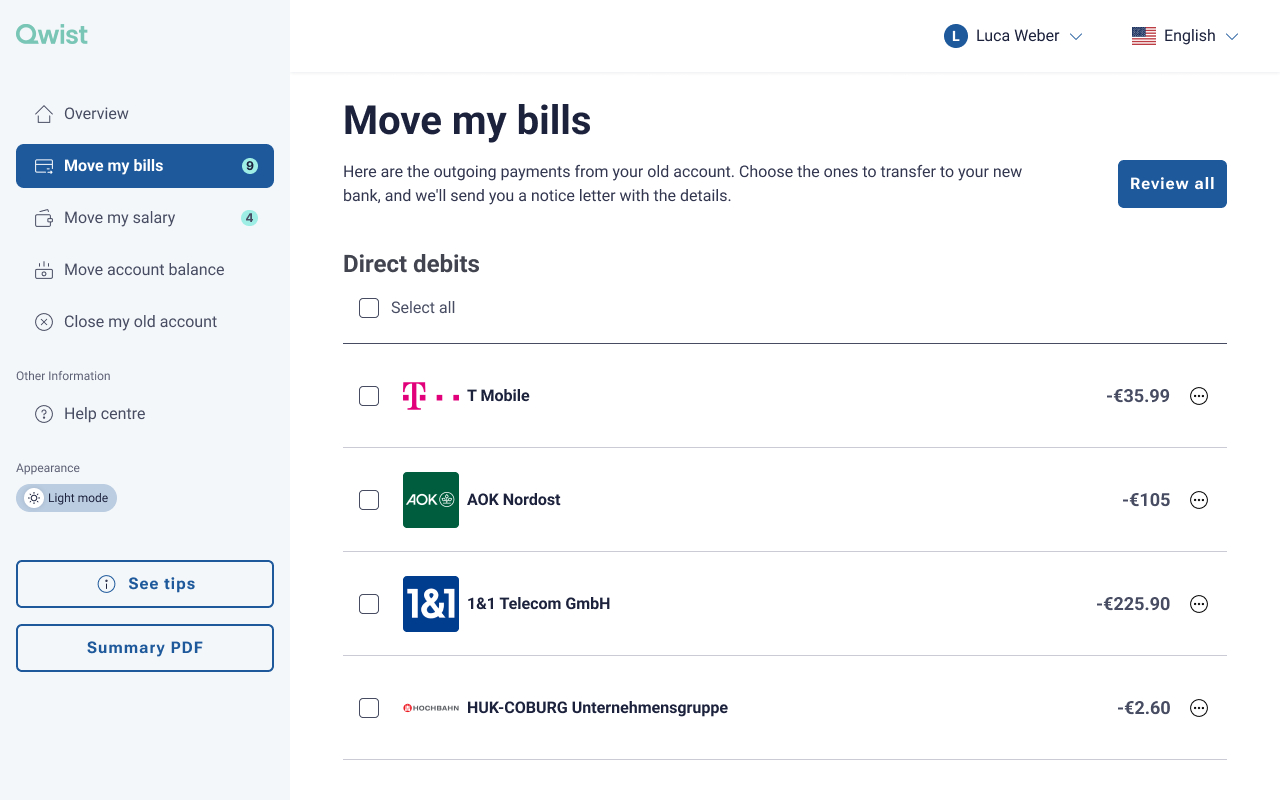Click the See tips button
The image size is (1280, 800).
pos(145,584)
